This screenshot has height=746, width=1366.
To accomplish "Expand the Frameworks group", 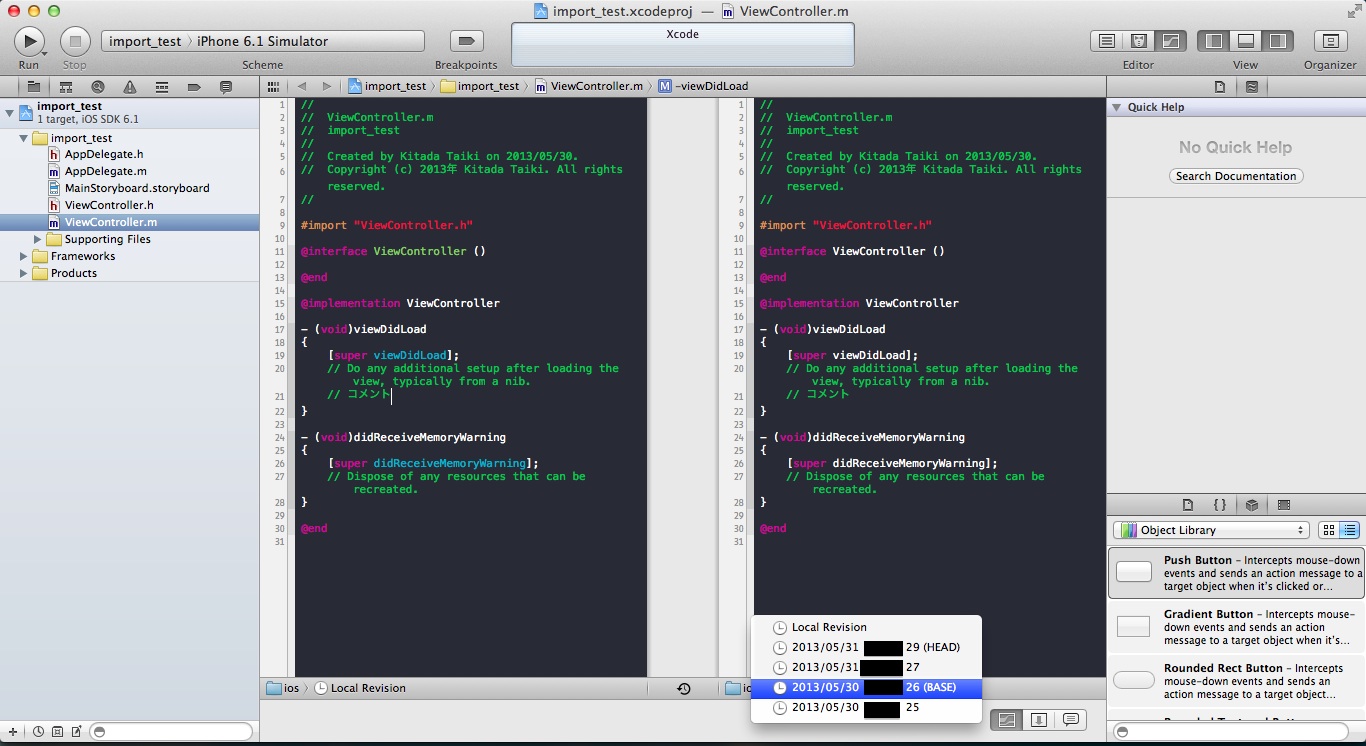I will pos(23,256).
